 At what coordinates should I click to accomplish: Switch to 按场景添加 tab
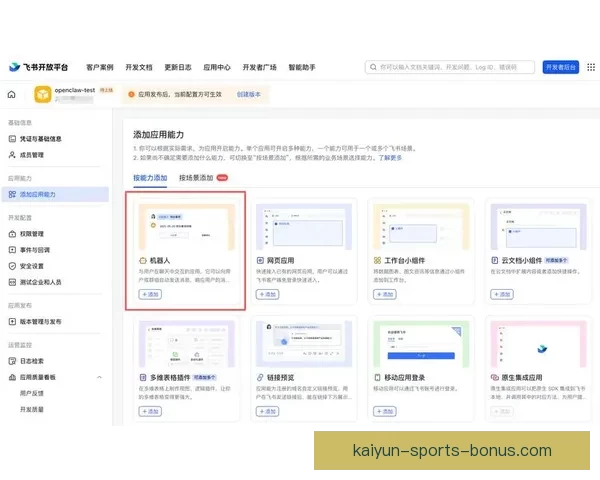(196, 178)
